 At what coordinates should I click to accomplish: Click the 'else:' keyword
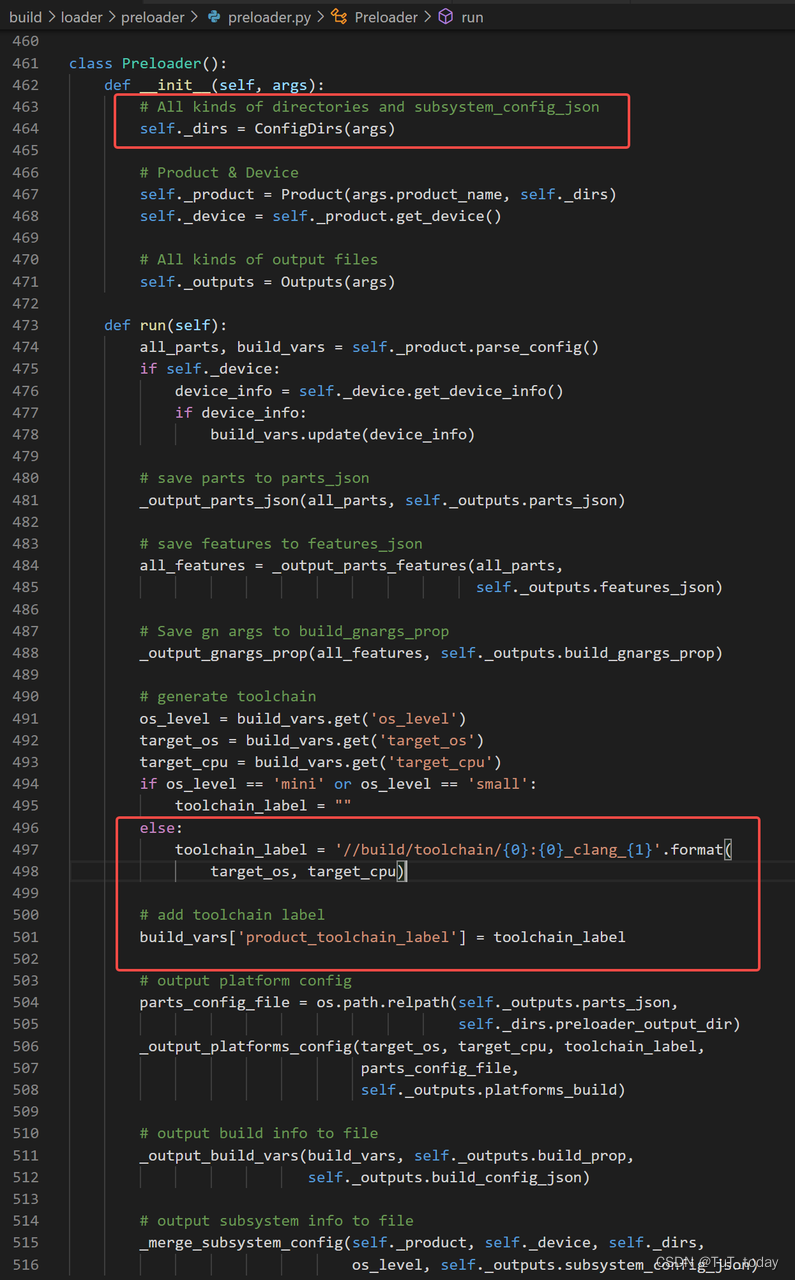[162, 827]
